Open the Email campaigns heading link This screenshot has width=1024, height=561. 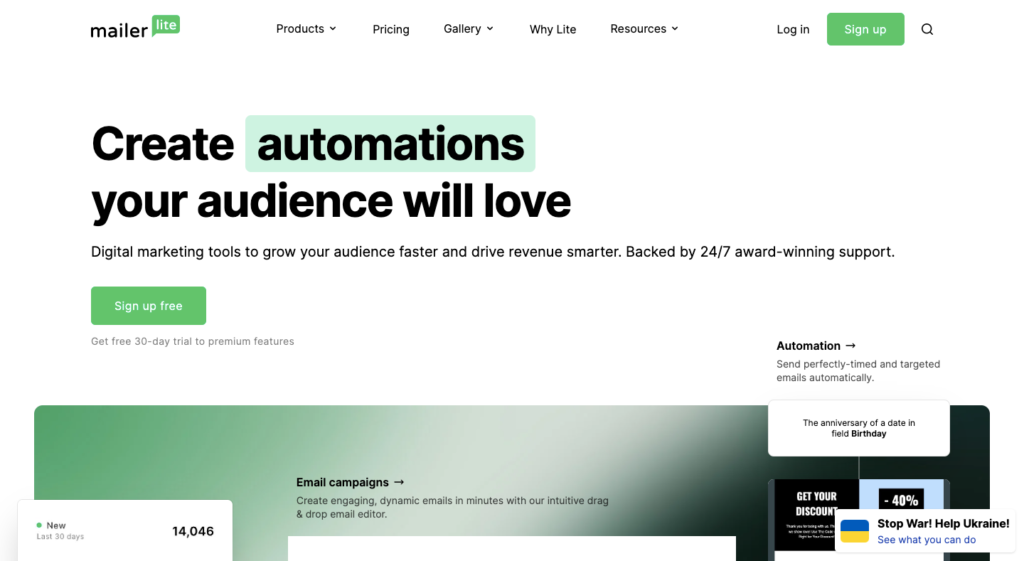tap(342, 482)
